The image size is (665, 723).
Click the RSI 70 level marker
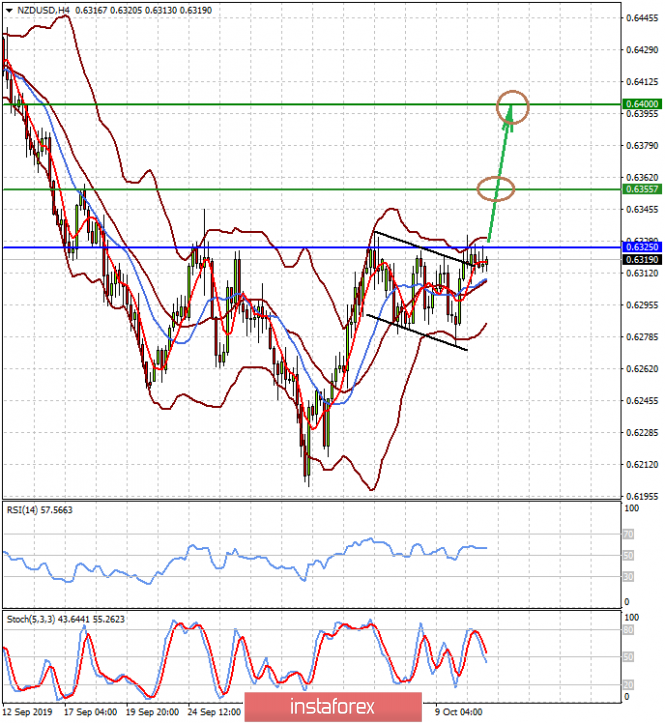click(628, 534)
